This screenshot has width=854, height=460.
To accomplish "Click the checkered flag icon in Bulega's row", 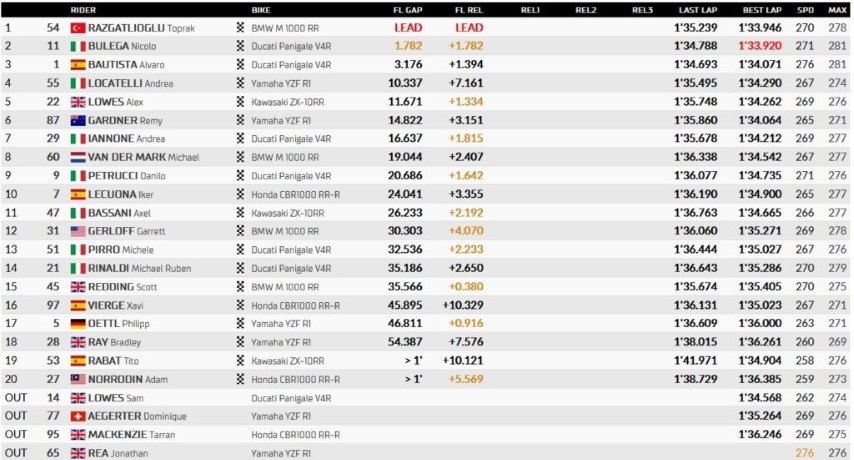I will [240, 46].
